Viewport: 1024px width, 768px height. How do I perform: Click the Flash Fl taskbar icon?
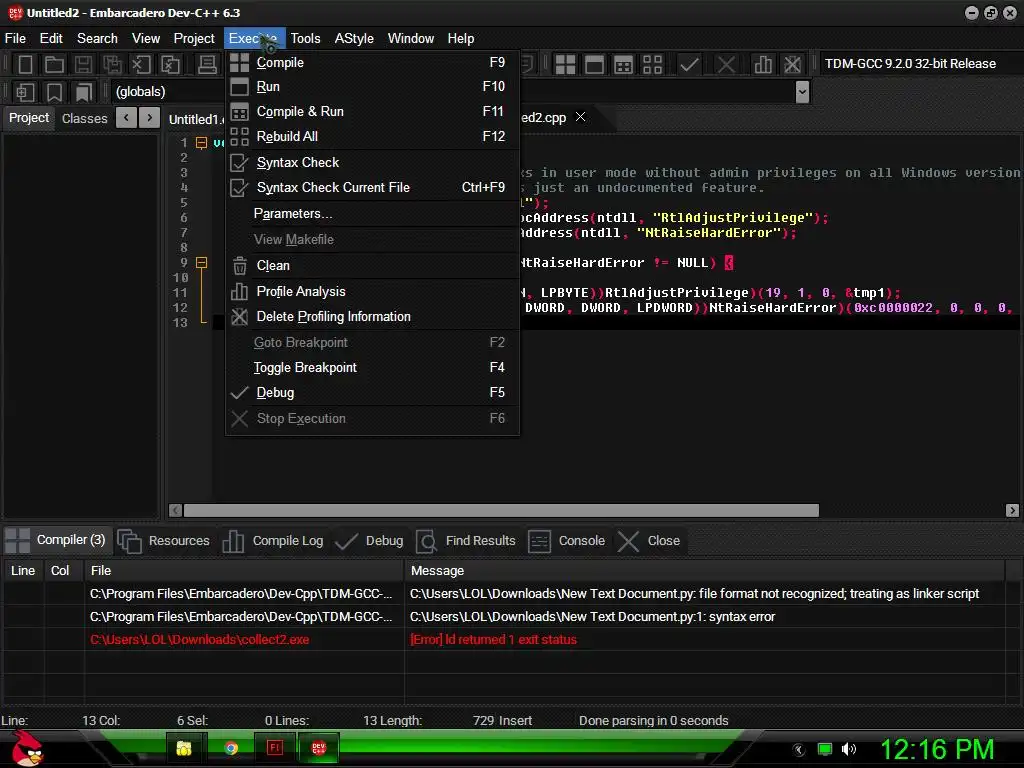pyautogui.click(x=274, y=748)
